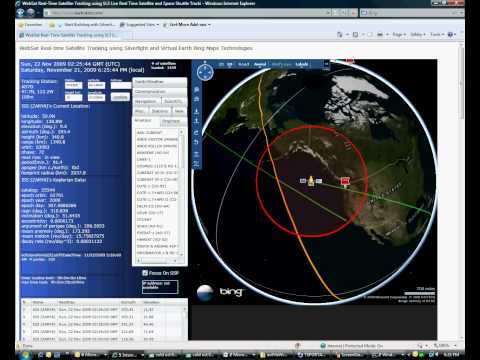The height and width of the screenshot is (360, 480).
Task: Click the Bing search box in browser
Action: point(409,13)
